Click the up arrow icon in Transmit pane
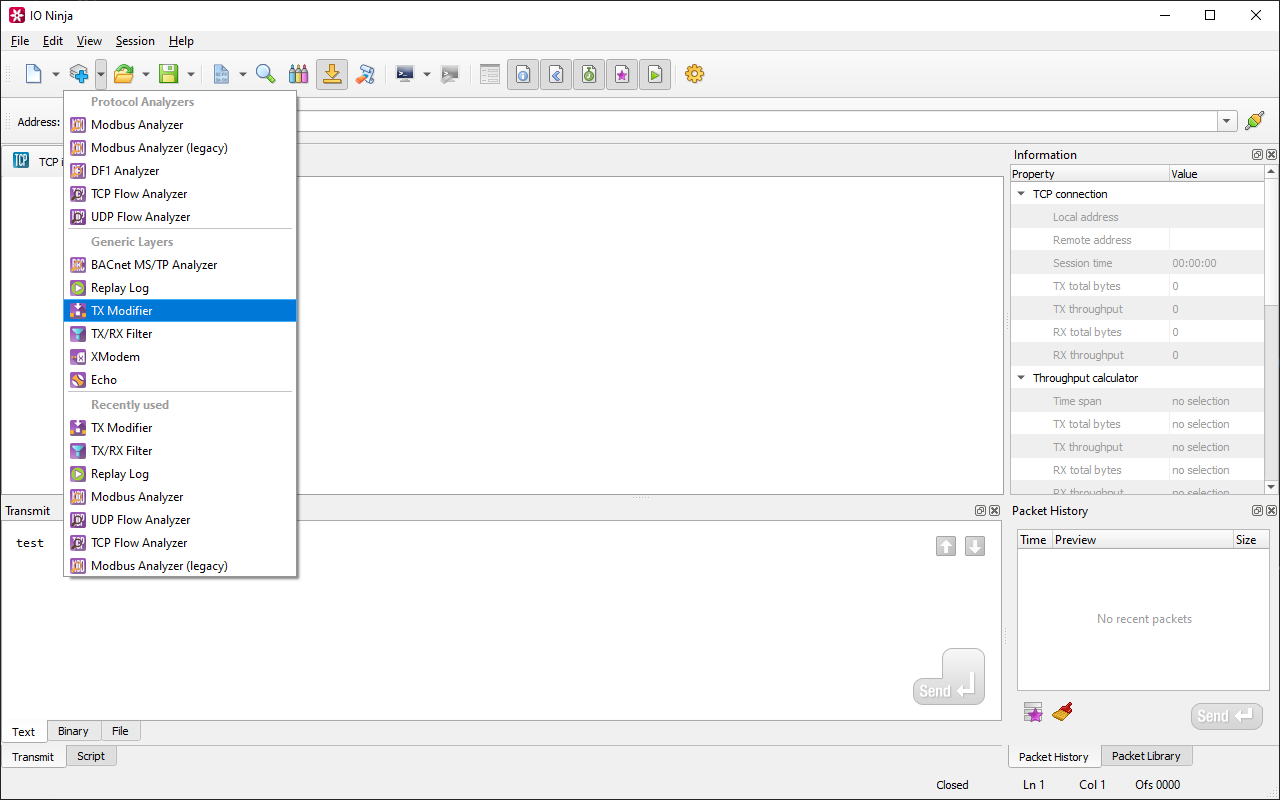 [946, 546]
